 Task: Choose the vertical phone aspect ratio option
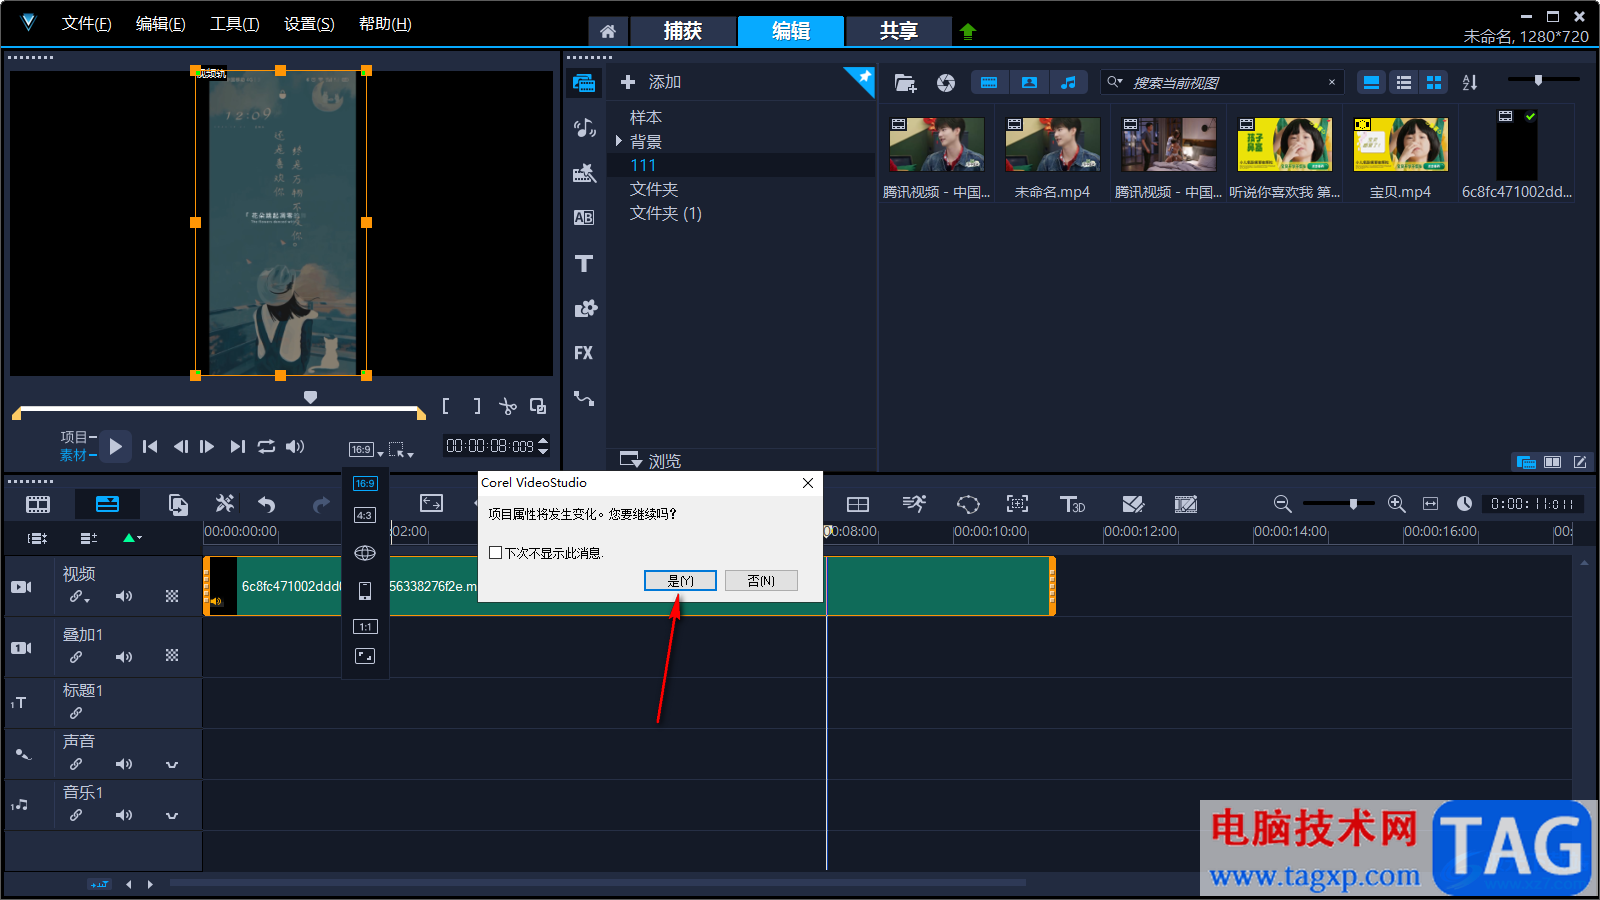365,591
